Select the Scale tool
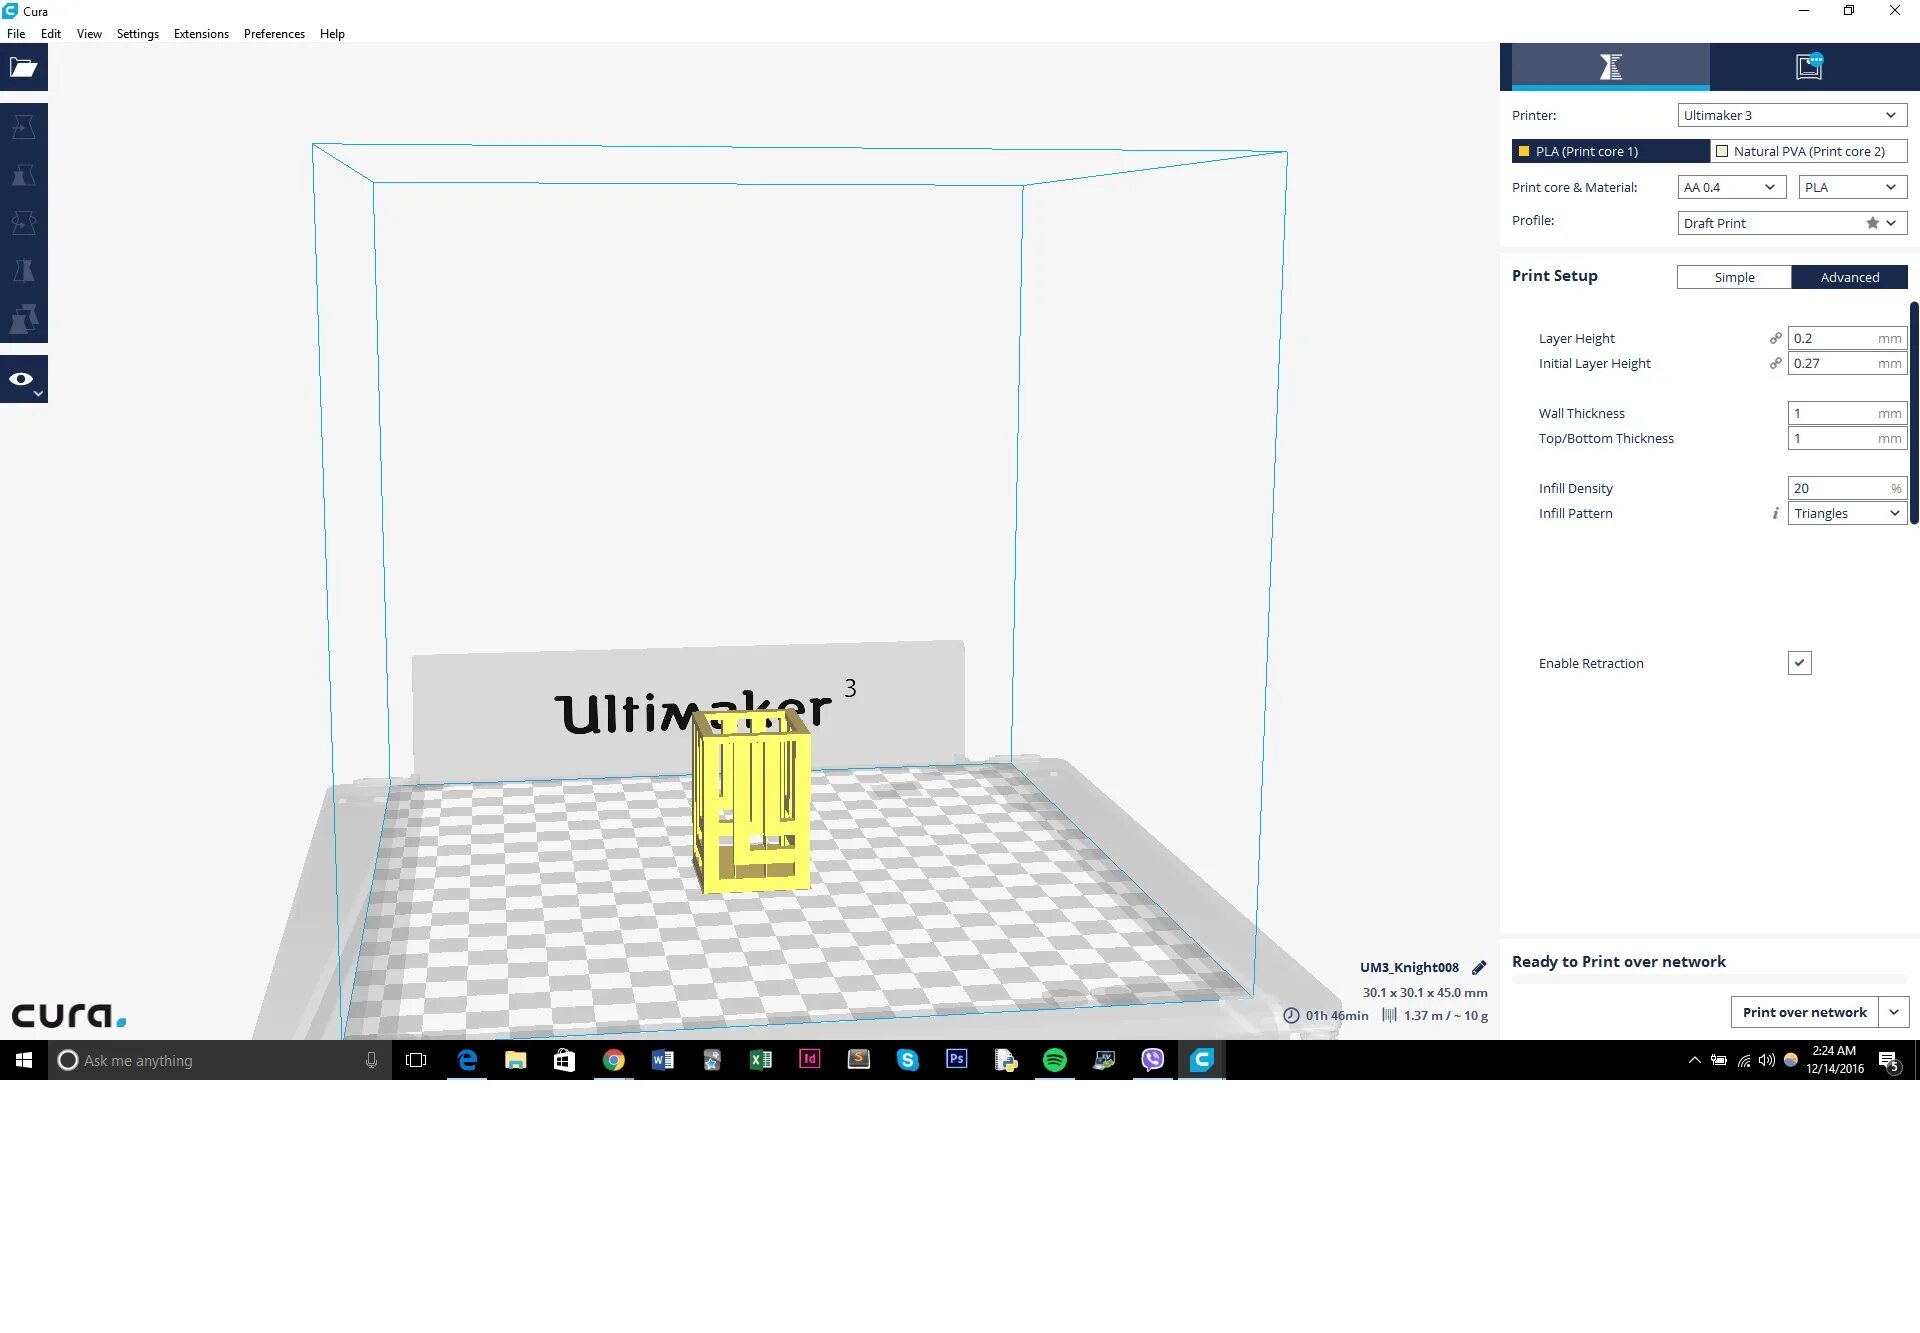The height and width of the screenshot is (1333, 1920). tap(23, 175)
